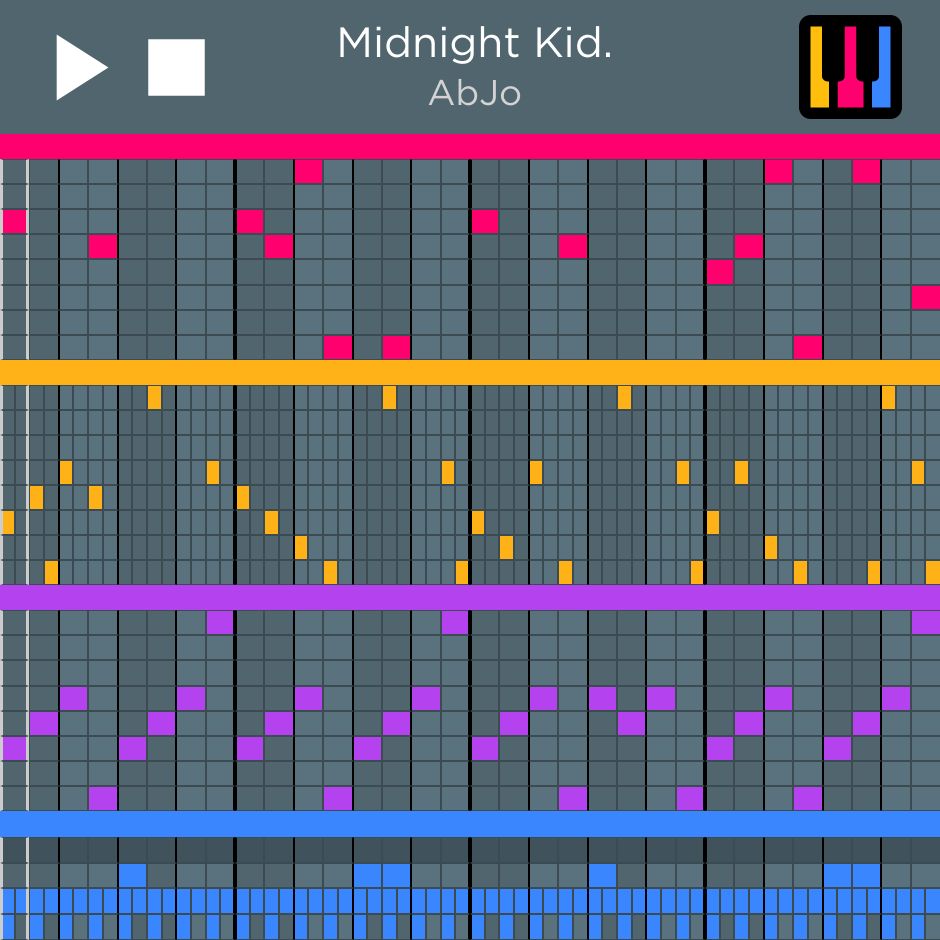Click the playhead line at left of pink track
Image resolution: width=940 pixels, height=940 pixels.
(28, 259)
